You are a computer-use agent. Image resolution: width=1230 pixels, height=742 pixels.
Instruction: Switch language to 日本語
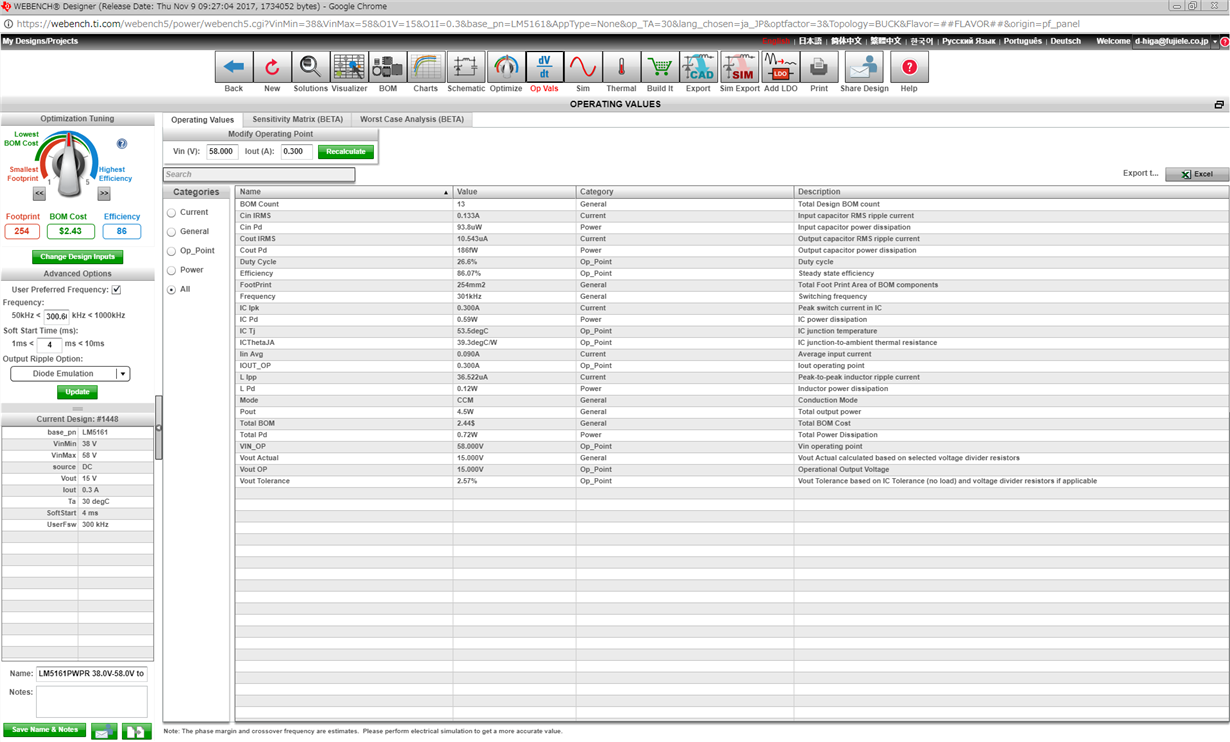[810, 41]
